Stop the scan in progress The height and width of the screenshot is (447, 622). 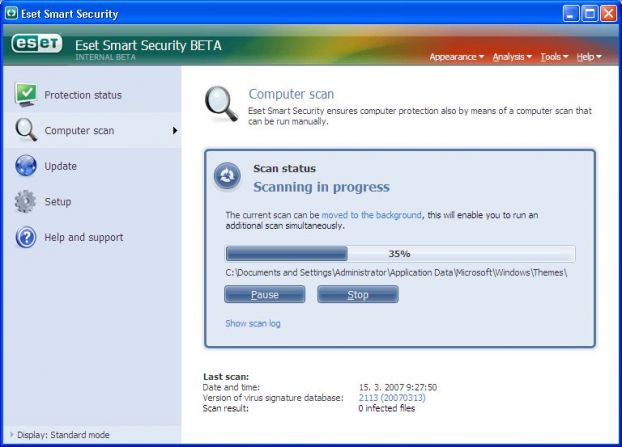357,295
